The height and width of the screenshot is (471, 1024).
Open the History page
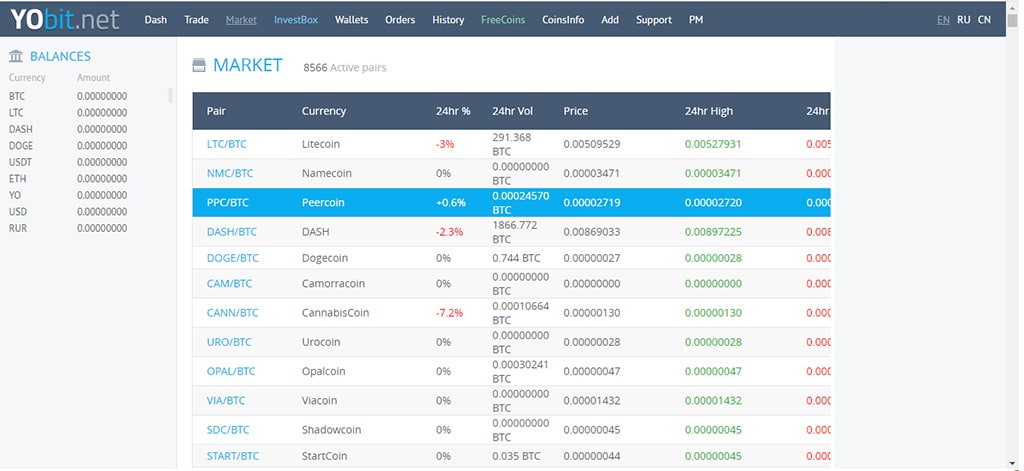tap(448, 20)
